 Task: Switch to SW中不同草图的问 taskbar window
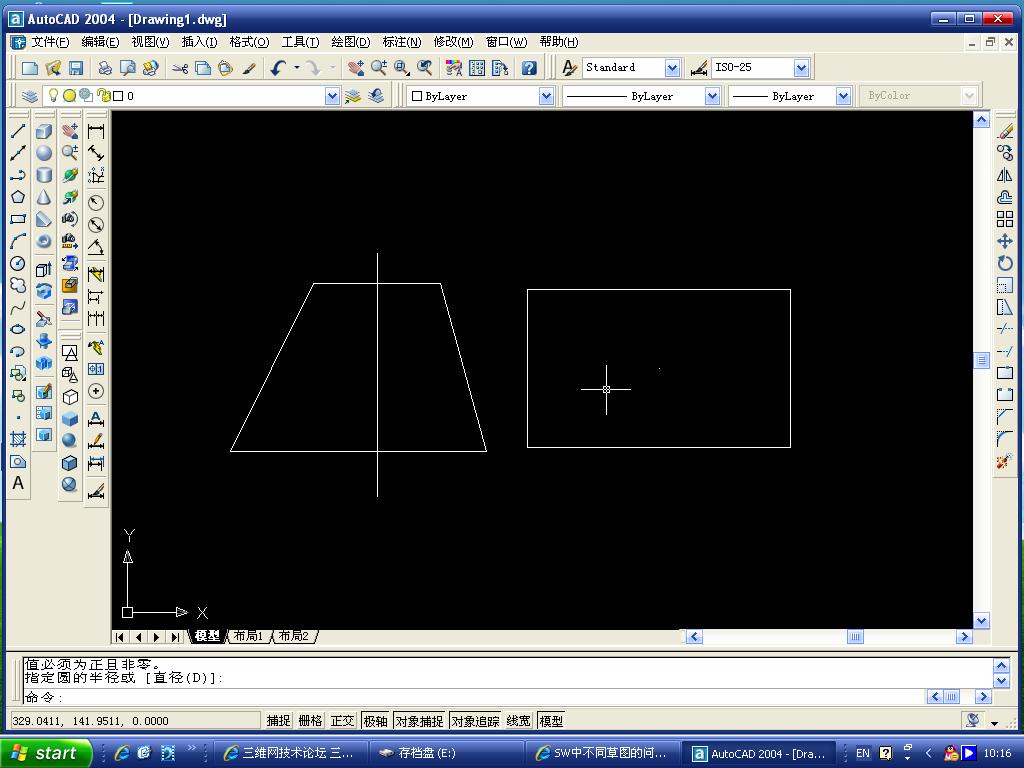[x=602, y=753]
